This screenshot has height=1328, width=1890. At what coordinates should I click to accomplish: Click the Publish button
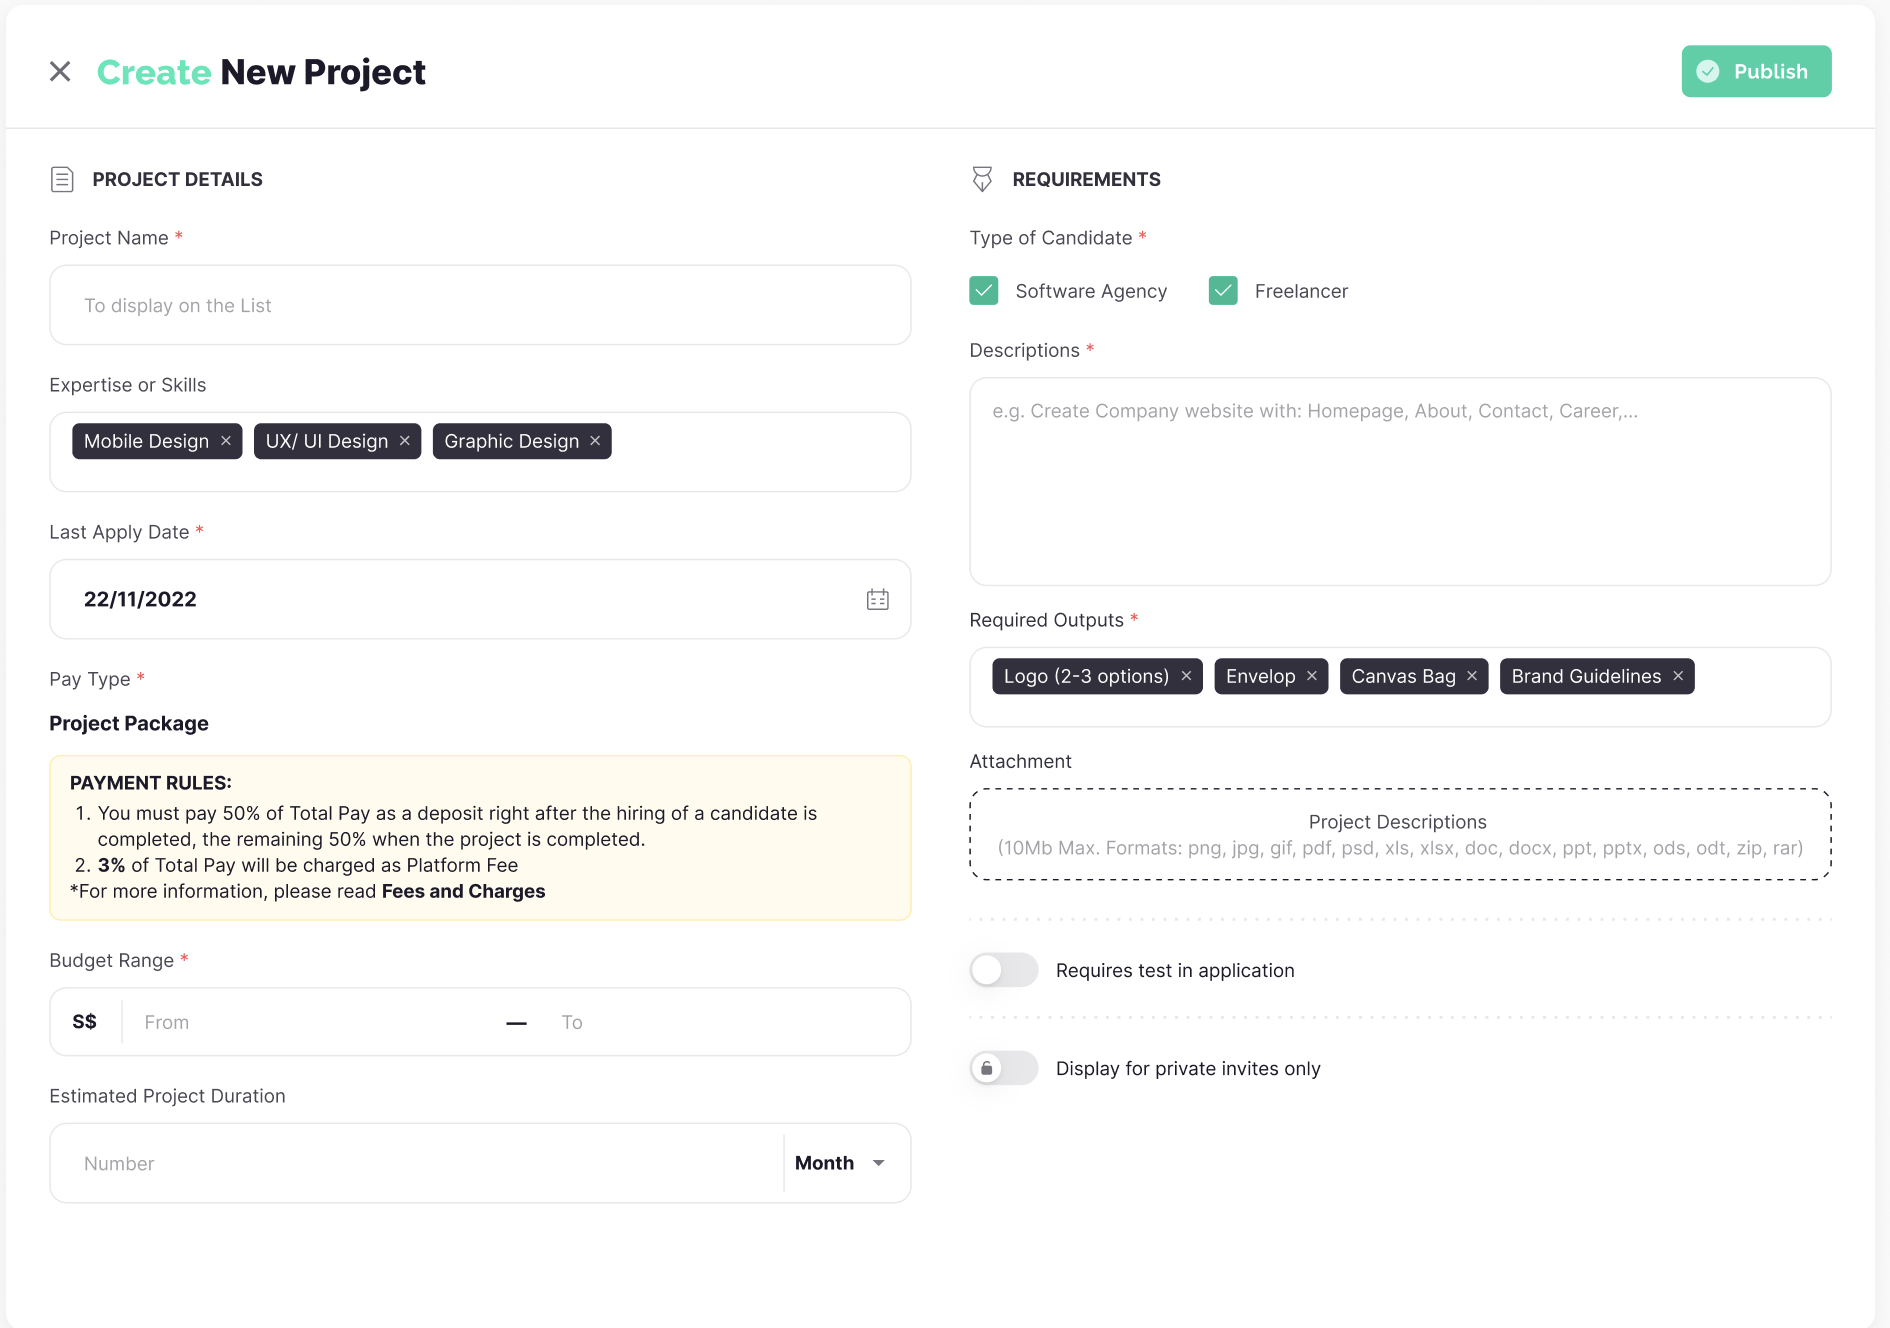pyautogui.click(x=1756, y=72)
